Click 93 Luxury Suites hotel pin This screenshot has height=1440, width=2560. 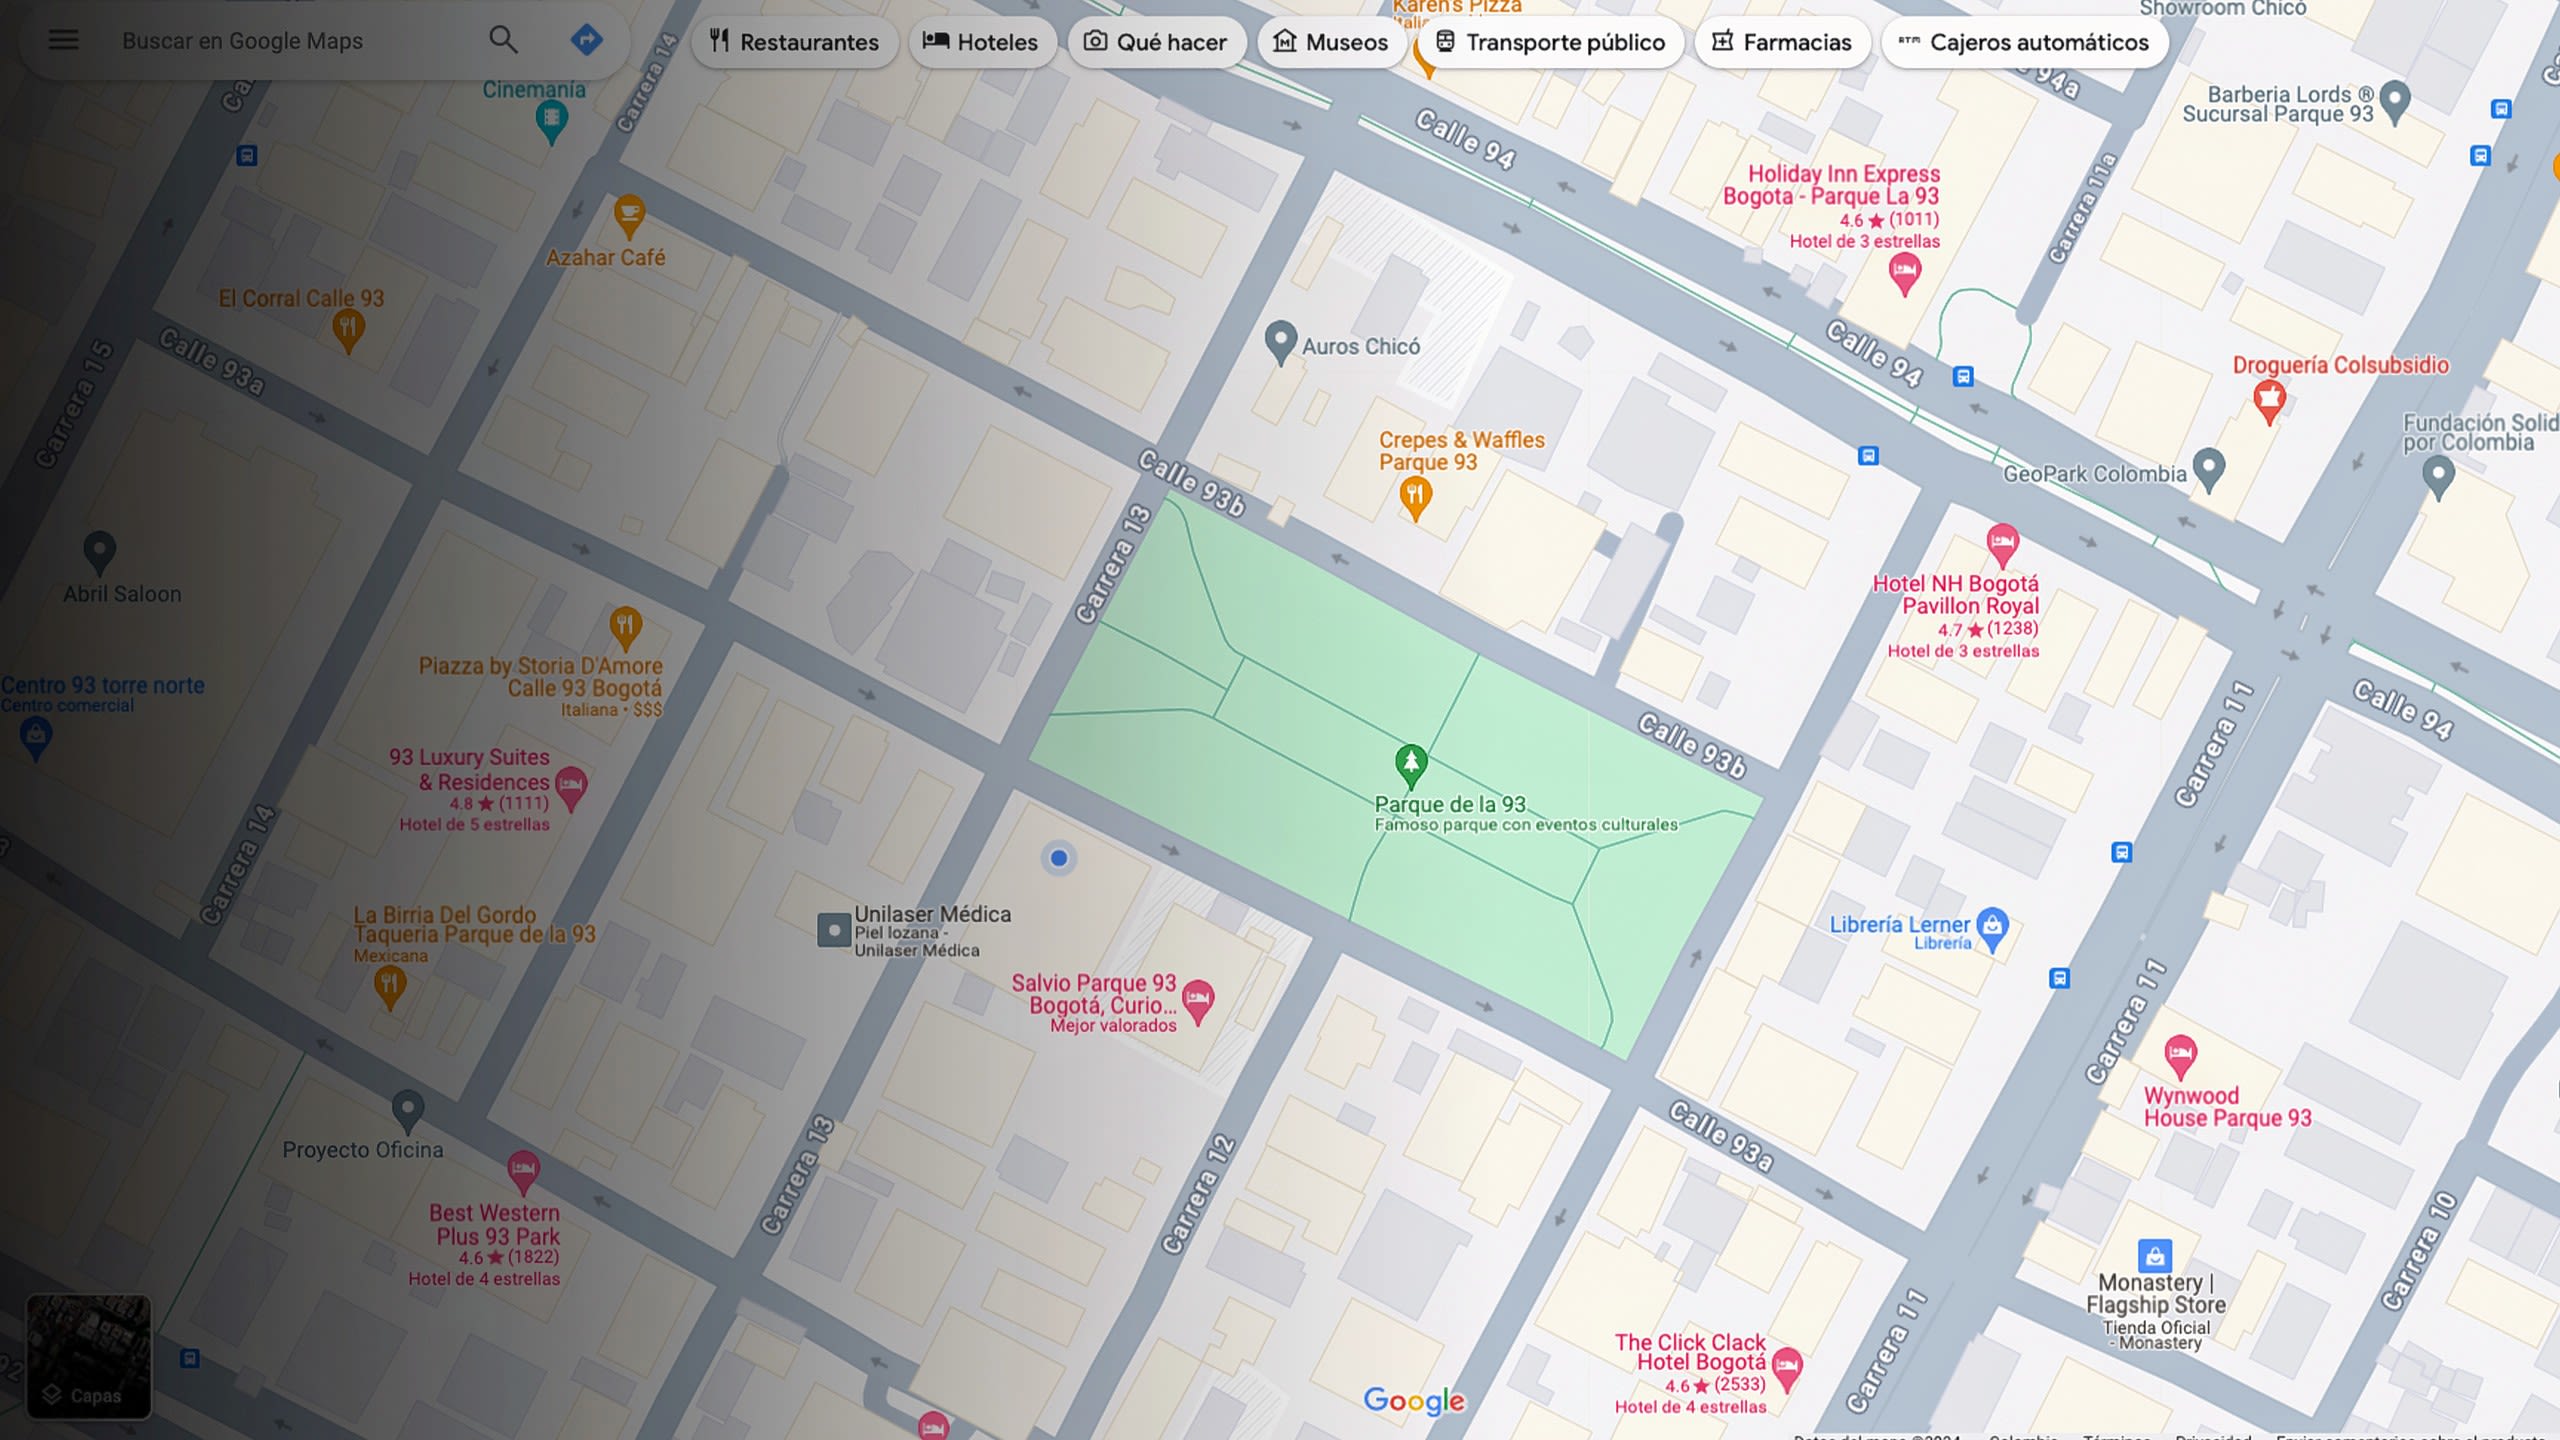(571, 787)
